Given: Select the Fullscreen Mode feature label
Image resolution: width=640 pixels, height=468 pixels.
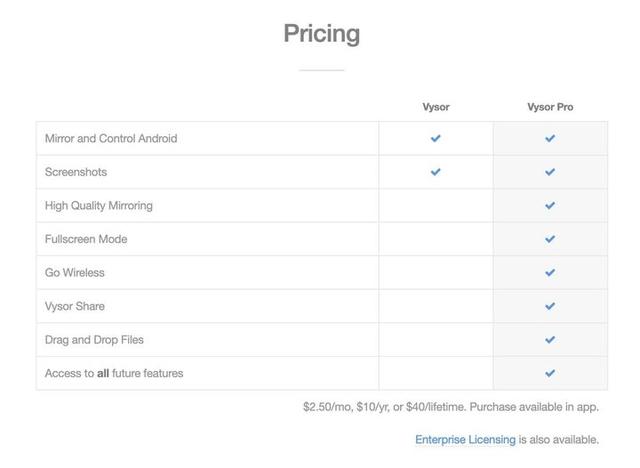Looking at the screenshot, I should [86, 239].
